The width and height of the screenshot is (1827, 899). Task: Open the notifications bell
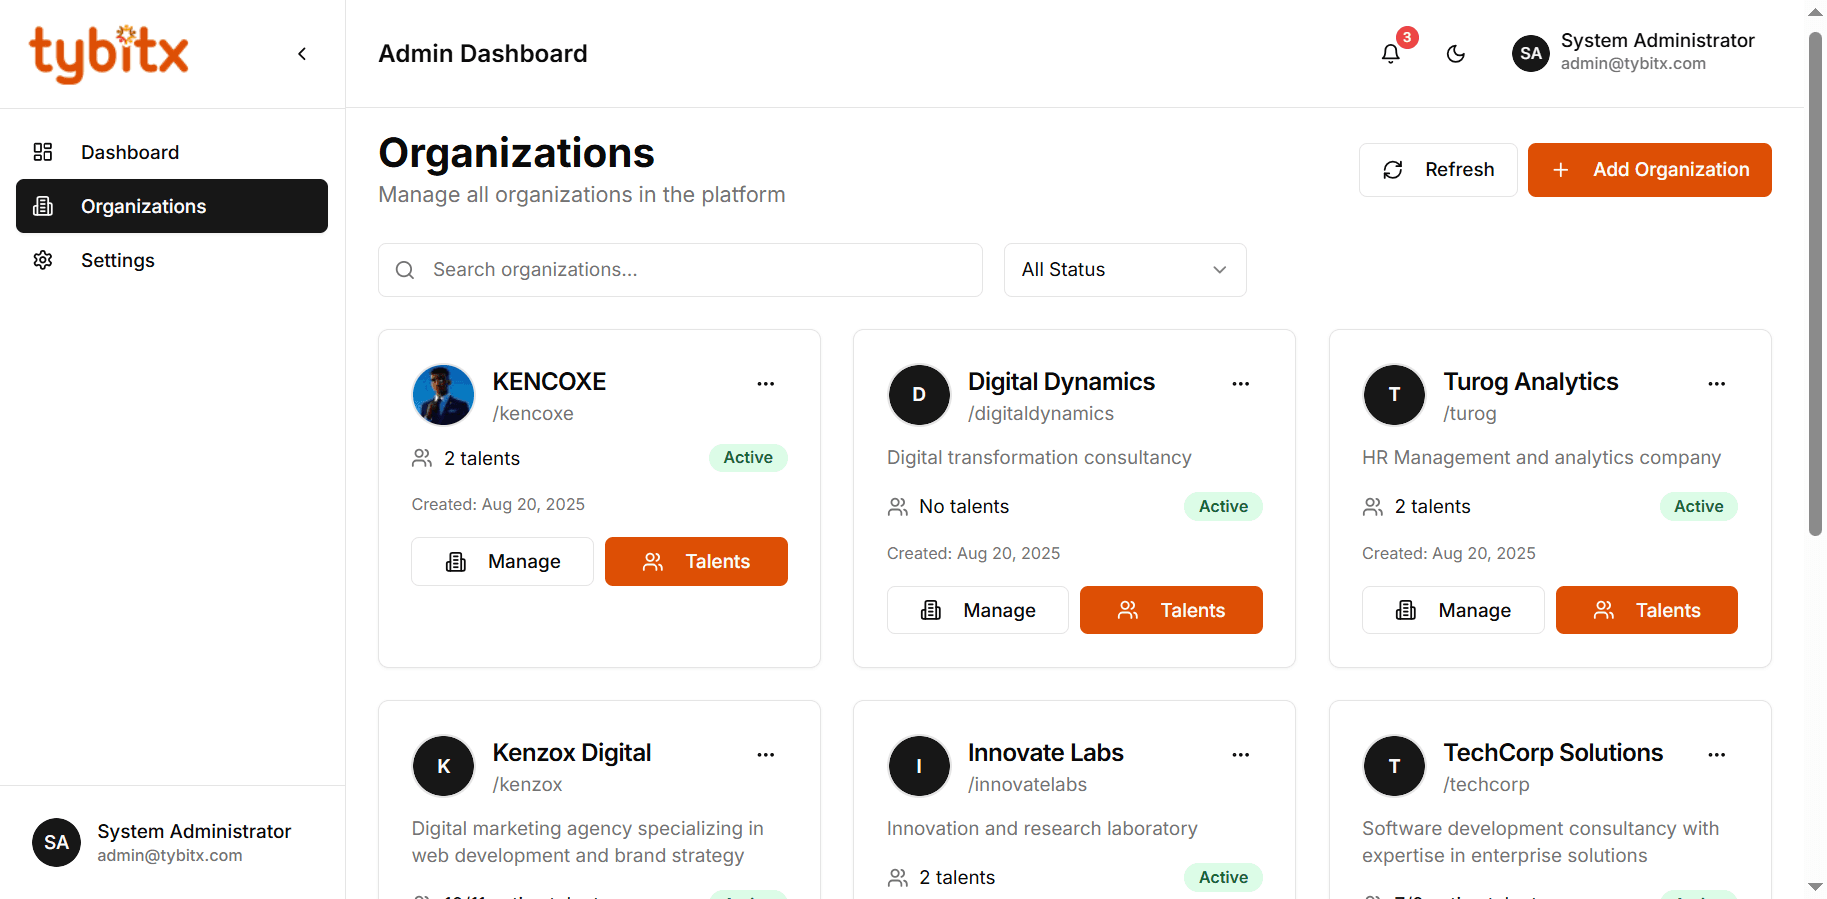pyautogui.click(x=1390, y=54)
